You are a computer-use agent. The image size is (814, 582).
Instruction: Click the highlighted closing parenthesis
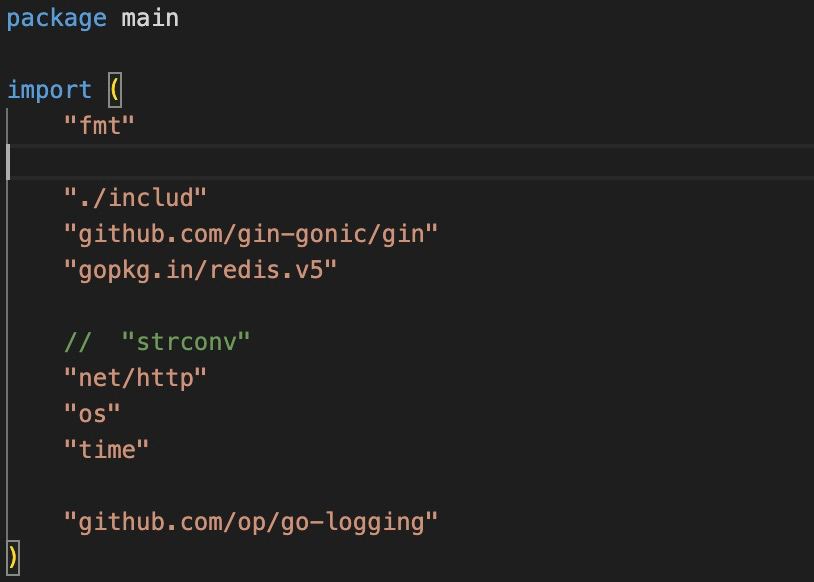[13, 558]
